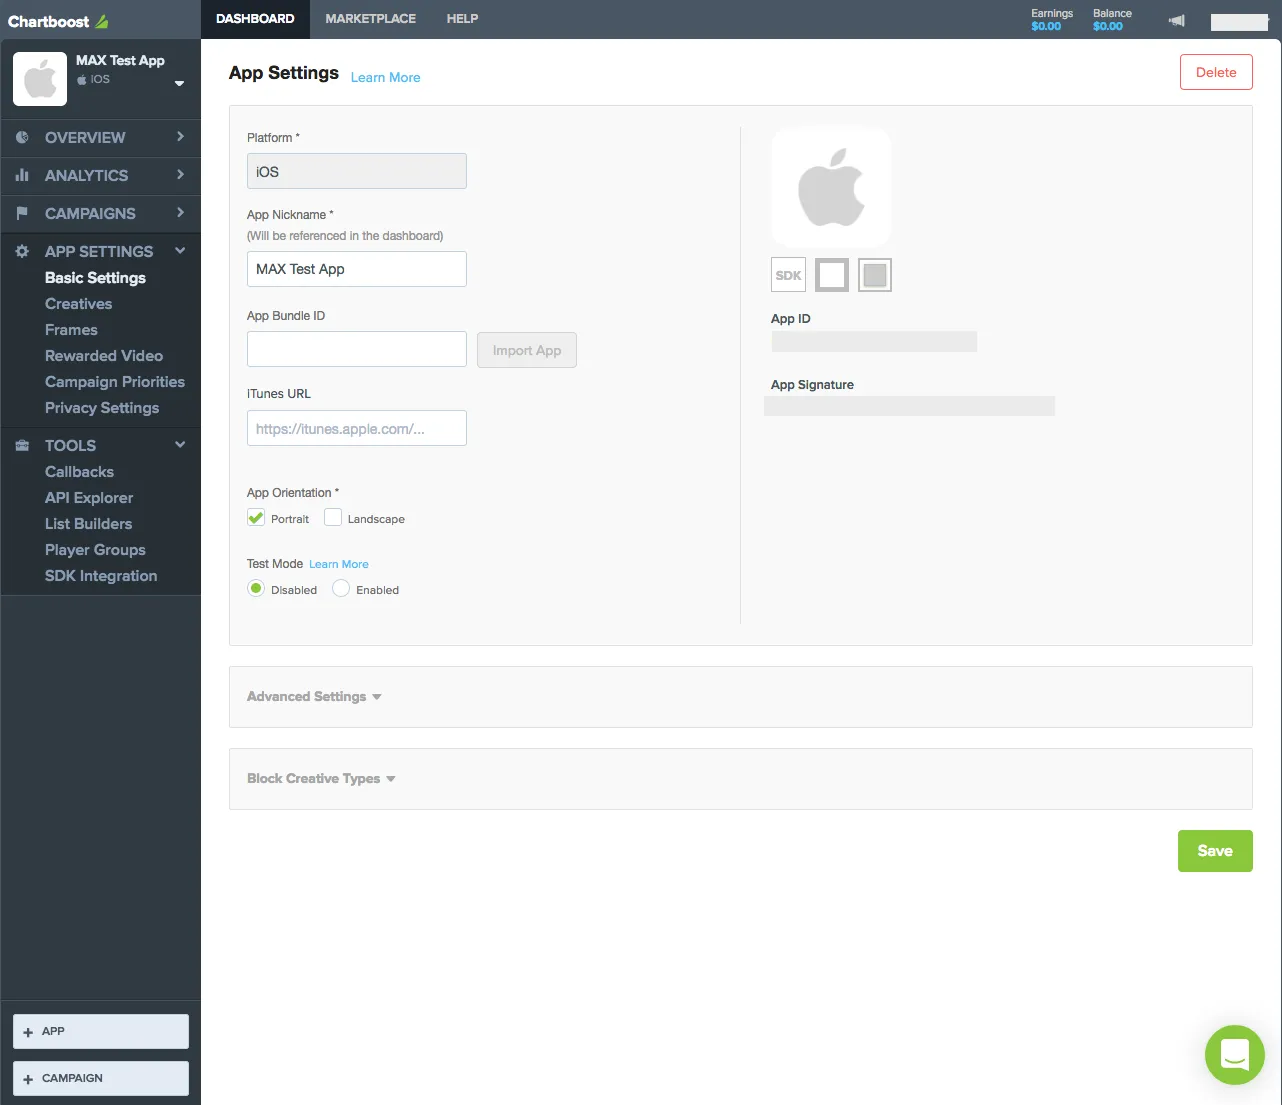Click the account name box in the header
This screenshot has width=1282, height=1105.
(x=1239, y=22)
